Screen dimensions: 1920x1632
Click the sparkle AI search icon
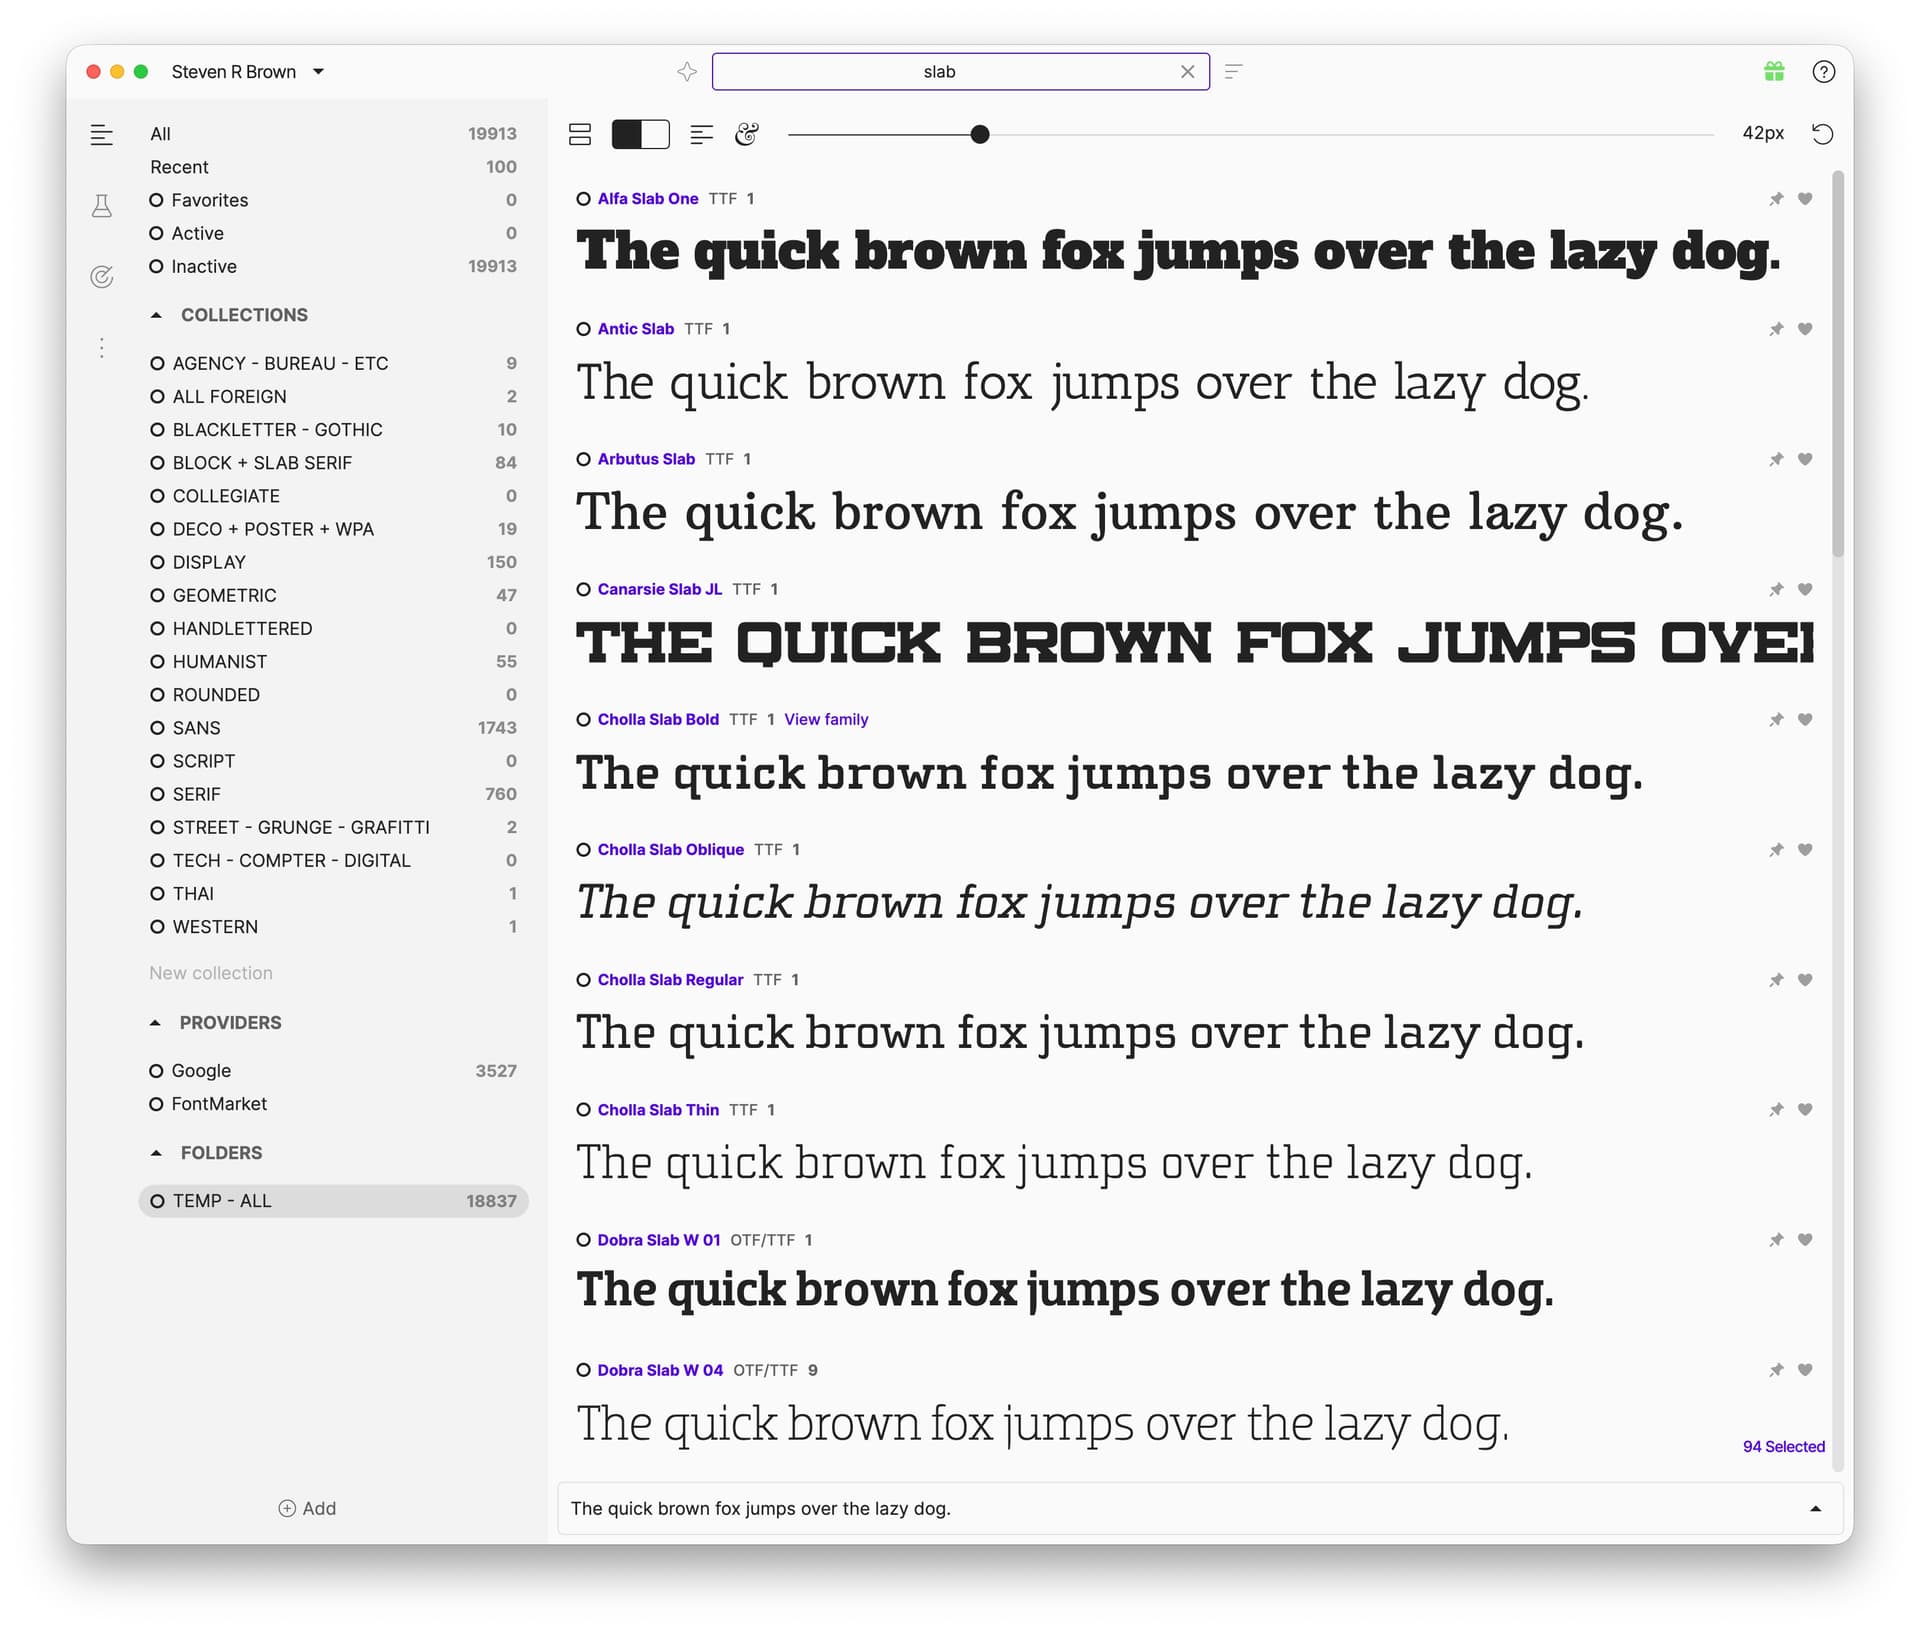point(687,71)
